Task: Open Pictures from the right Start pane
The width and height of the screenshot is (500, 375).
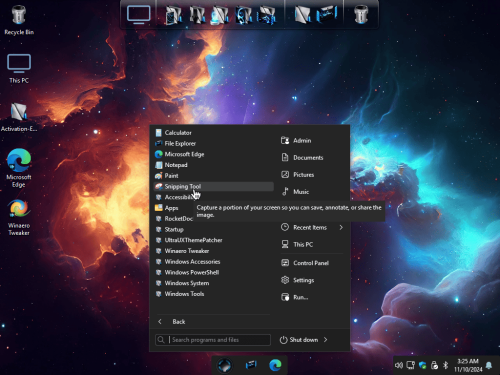Action: [x=312, y=175]
